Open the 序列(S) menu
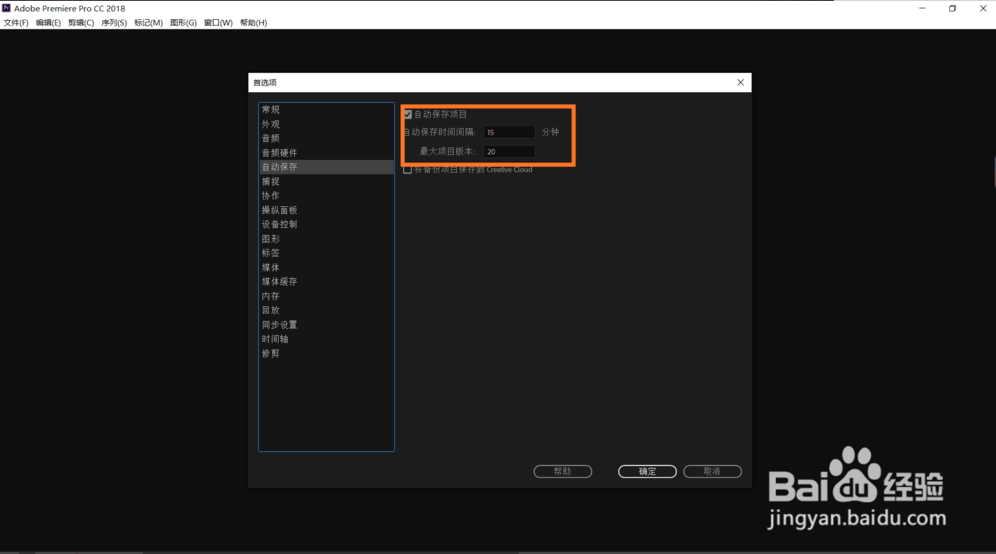This screenshot has height=554, width=996. [x=114, y=23]
